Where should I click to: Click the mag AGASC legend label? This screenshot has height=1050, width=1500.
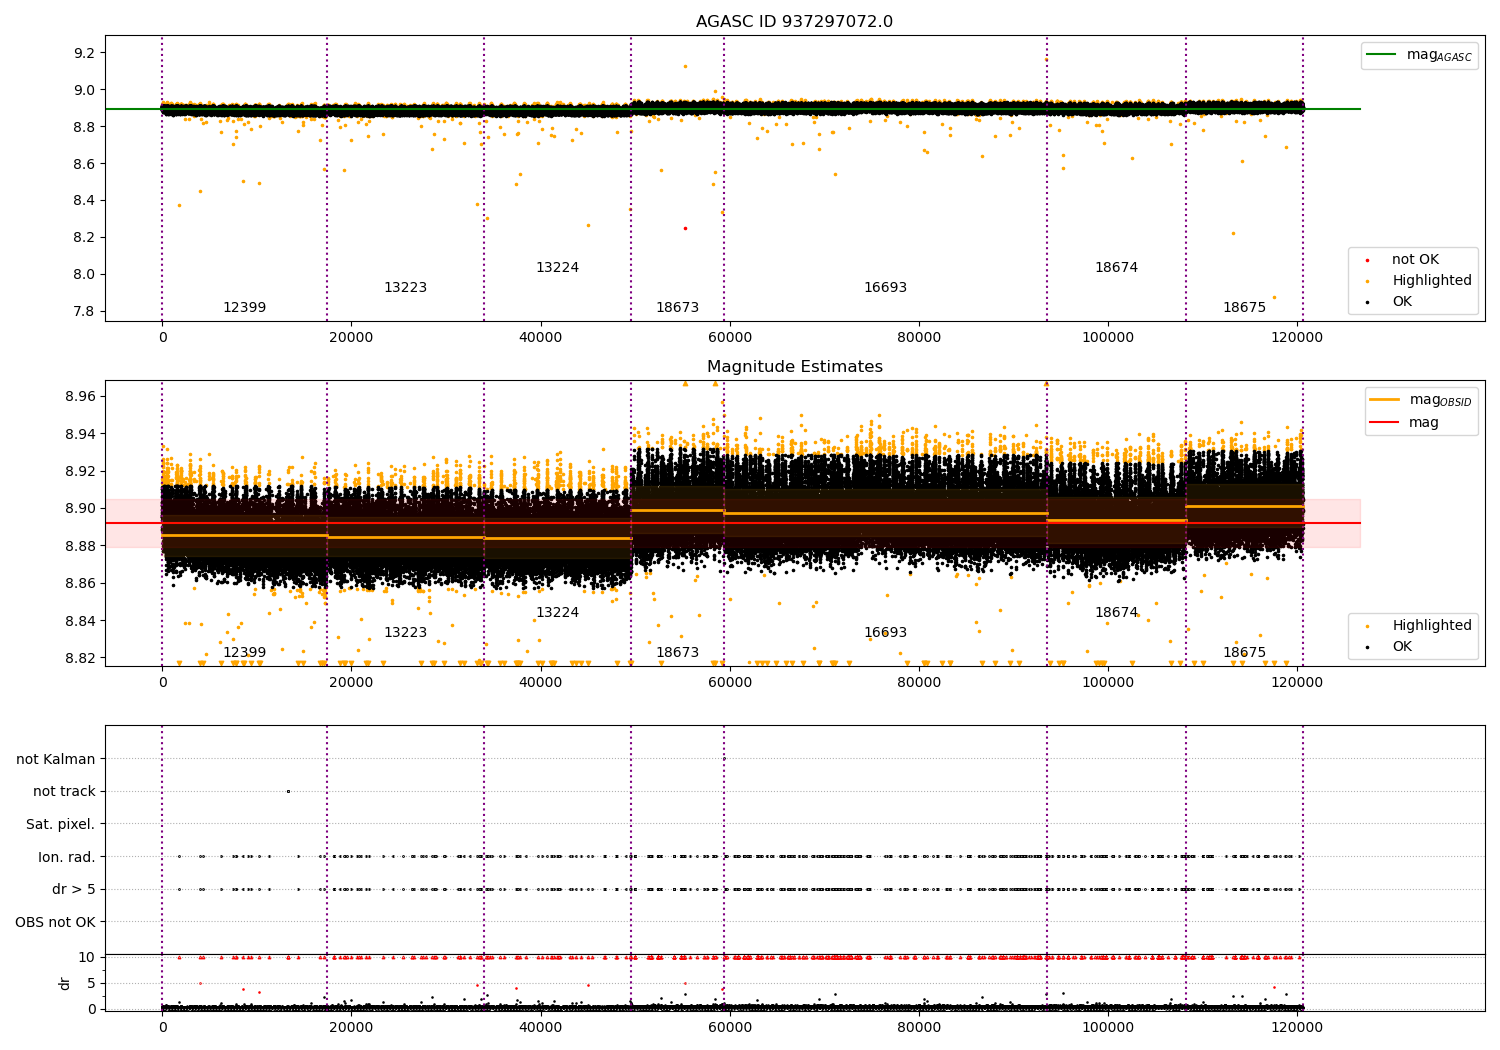pos(1439,56)
